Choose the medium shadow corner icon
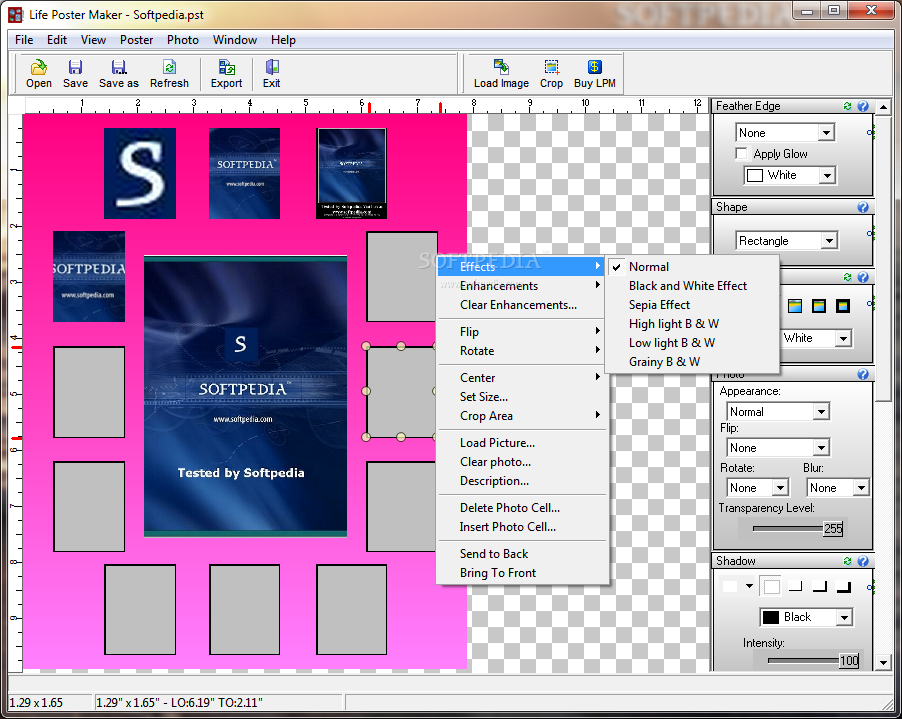This screenshot has width=902, height=719. (x=820, y=587)
